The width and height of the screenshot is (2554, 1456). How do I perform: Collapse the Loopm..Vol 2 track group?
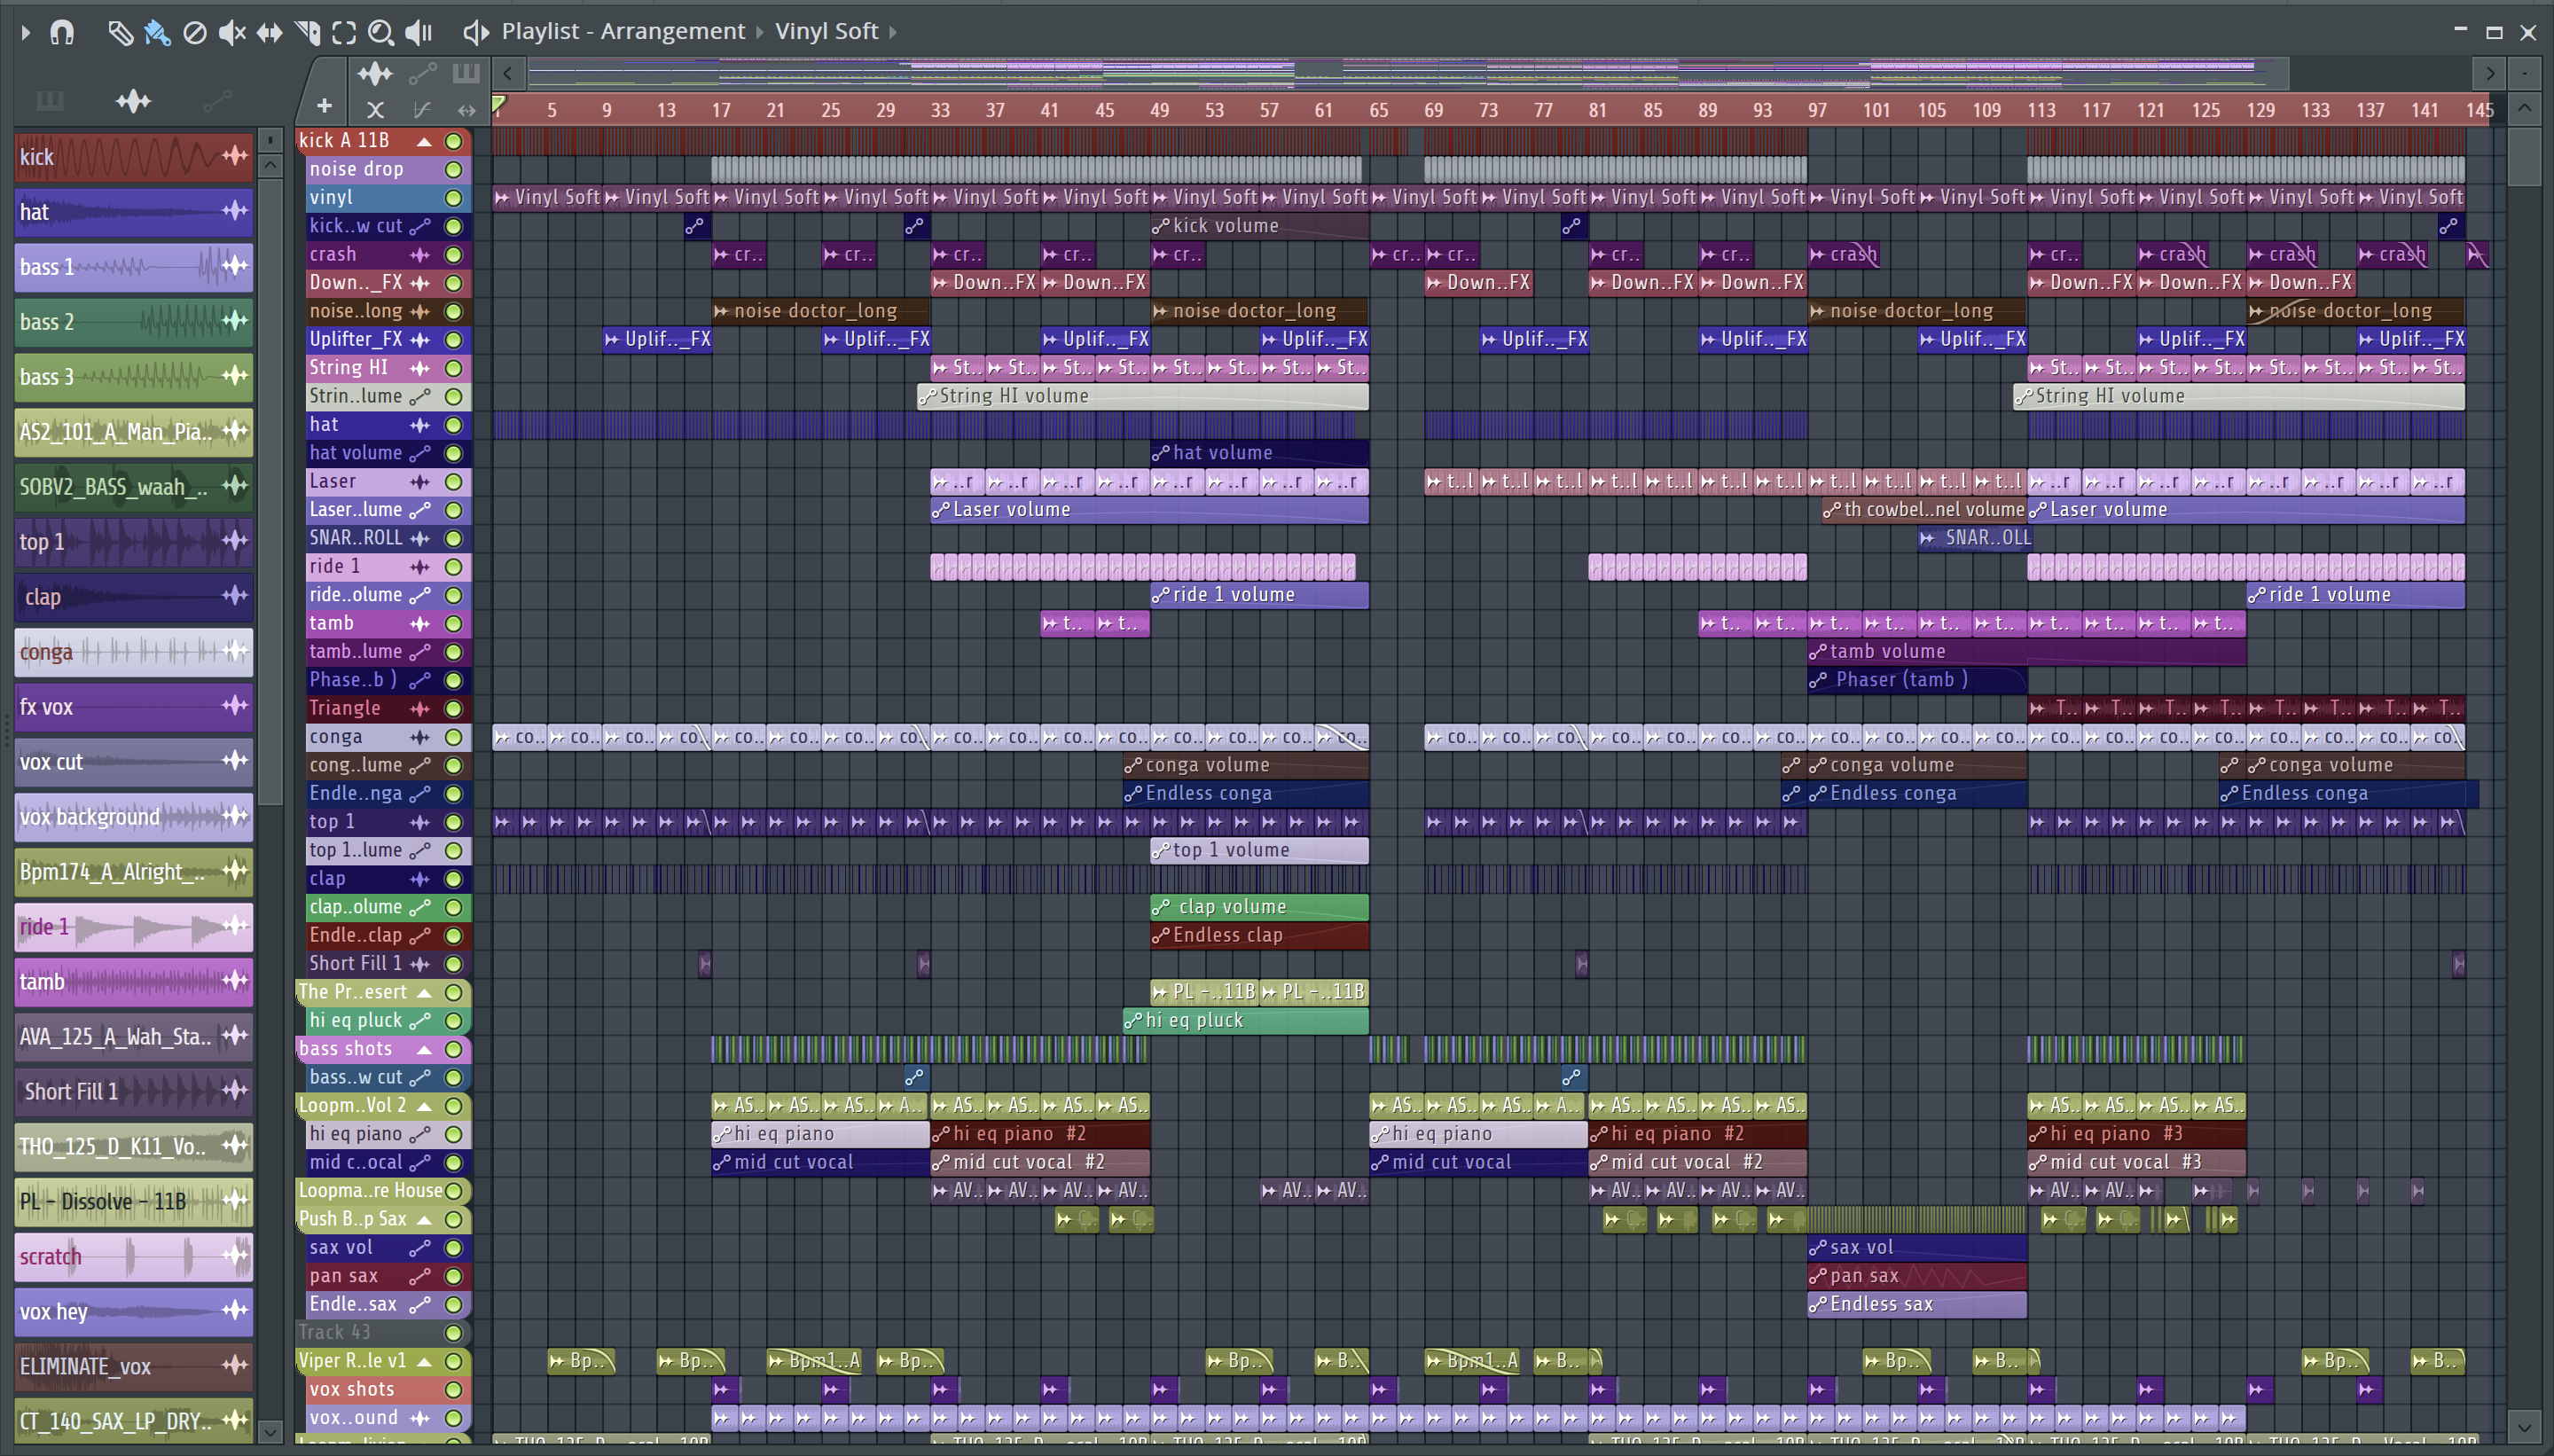point(424,1107)
